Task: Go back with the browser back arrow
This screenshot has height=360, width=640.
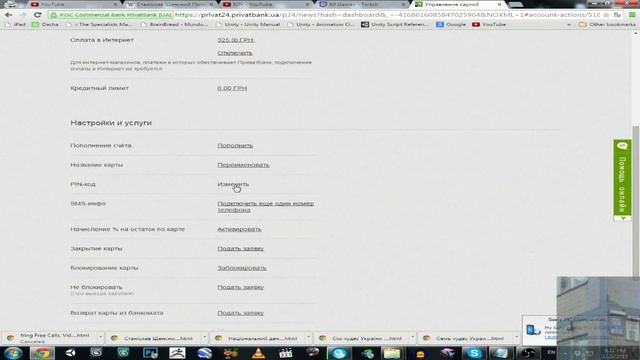Action: coord(9,15)
